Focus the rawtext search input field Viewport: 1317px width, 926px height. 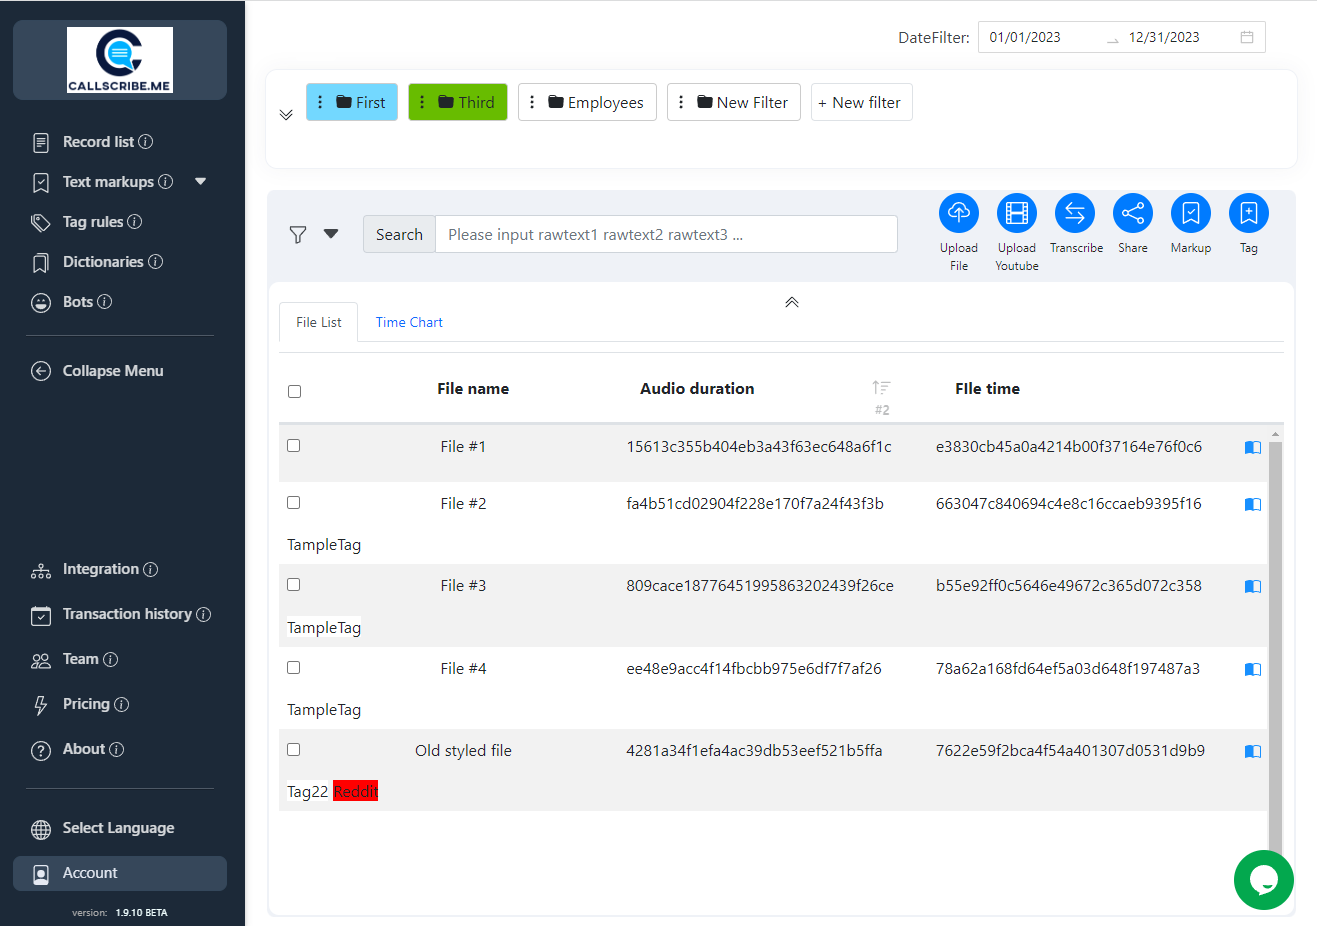click(x=666, y=234)
